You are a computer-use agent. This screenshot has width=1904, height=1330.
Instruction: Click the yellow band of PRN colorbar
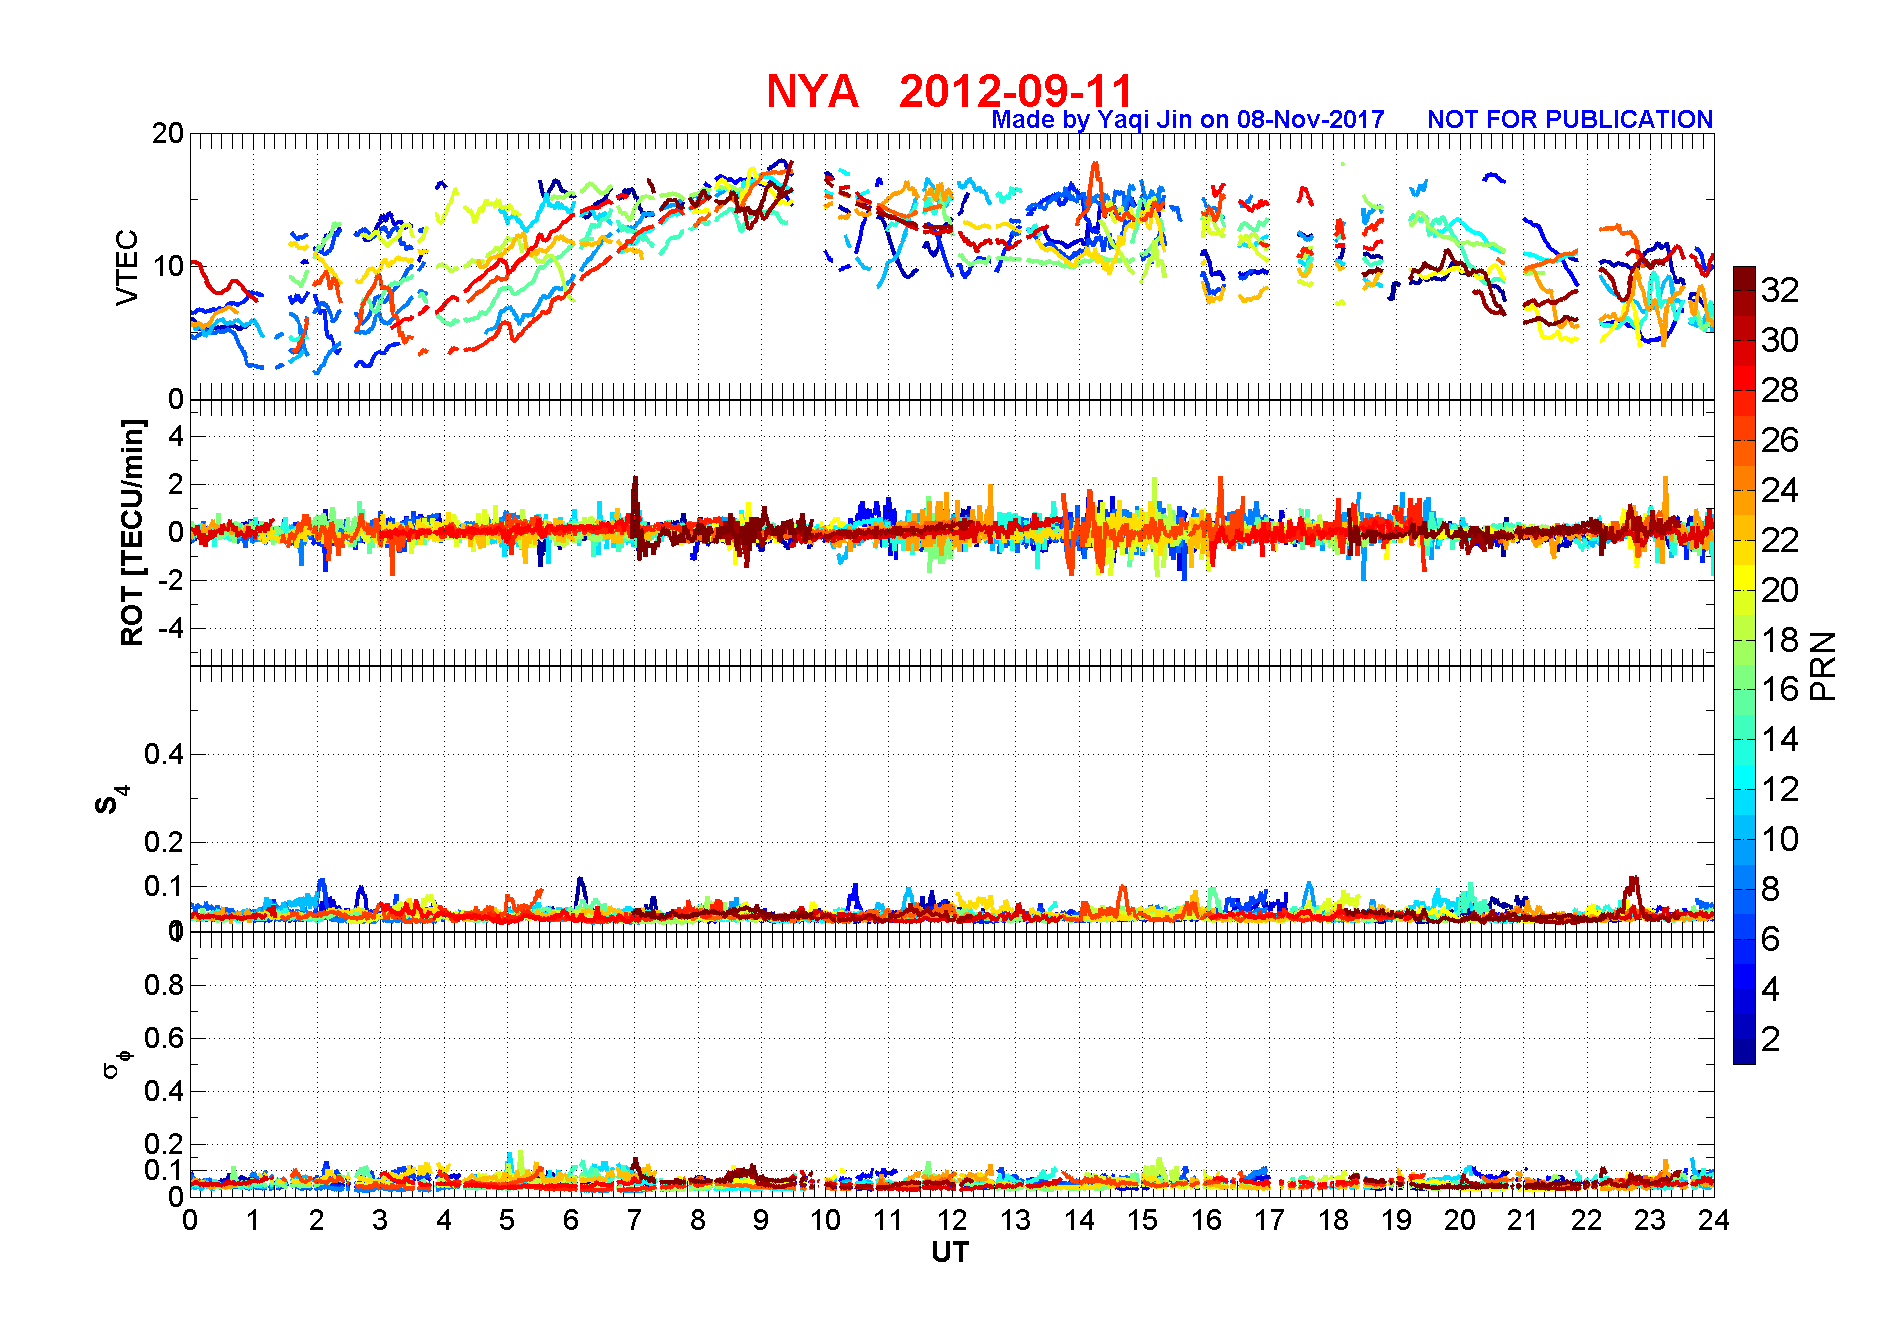(x=1744, y=577)
